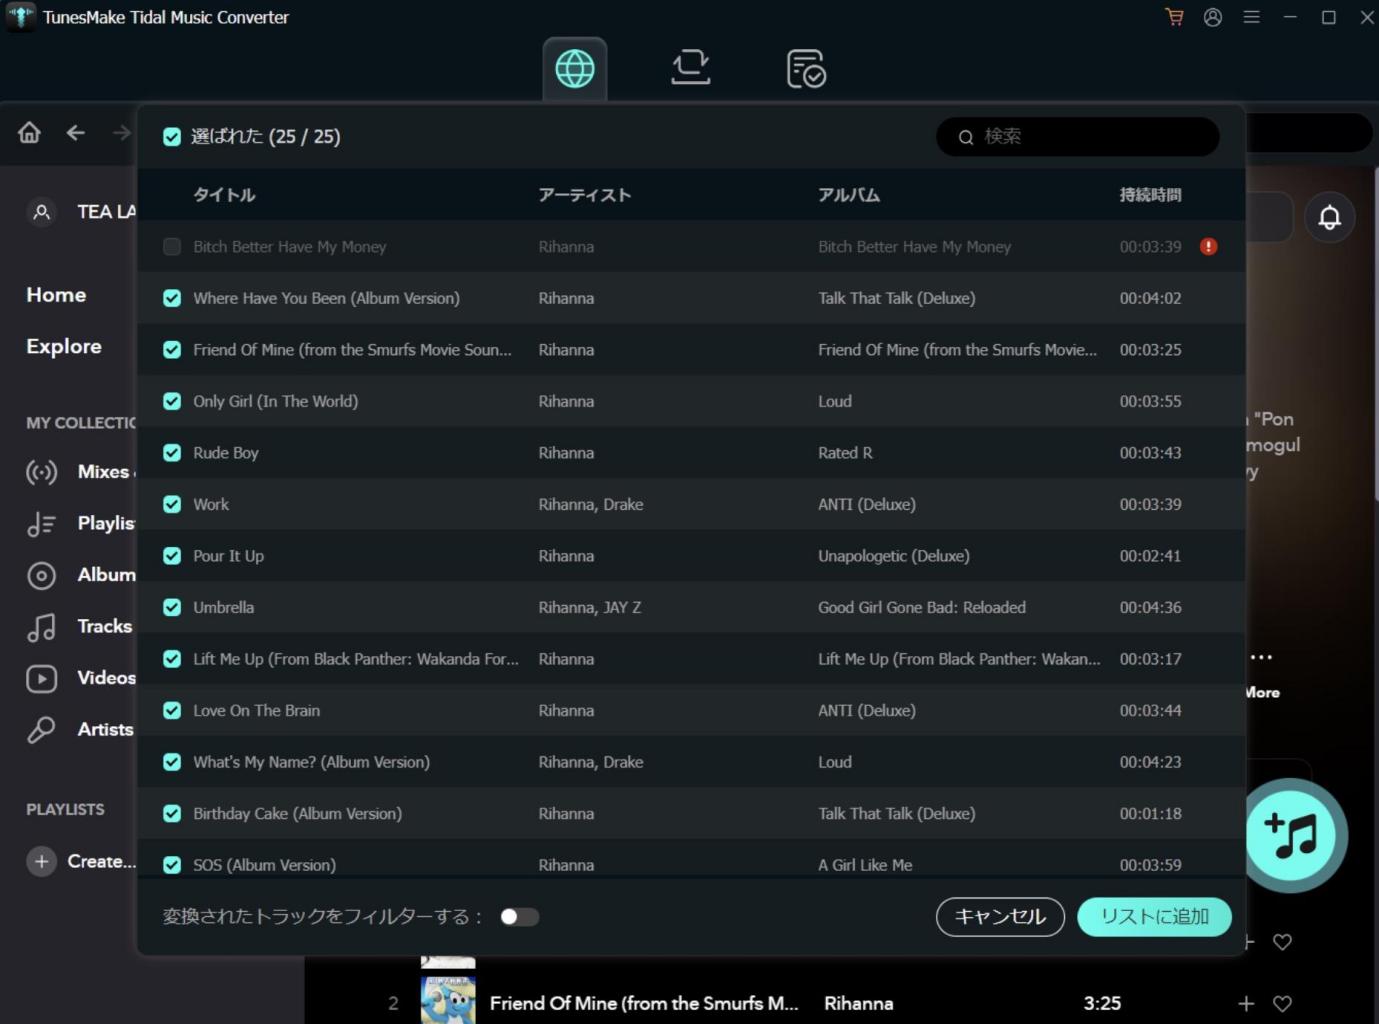Click the notifications bell icon
The height and width of the screenshot is (1024, 1379).
click(1329, 217)
